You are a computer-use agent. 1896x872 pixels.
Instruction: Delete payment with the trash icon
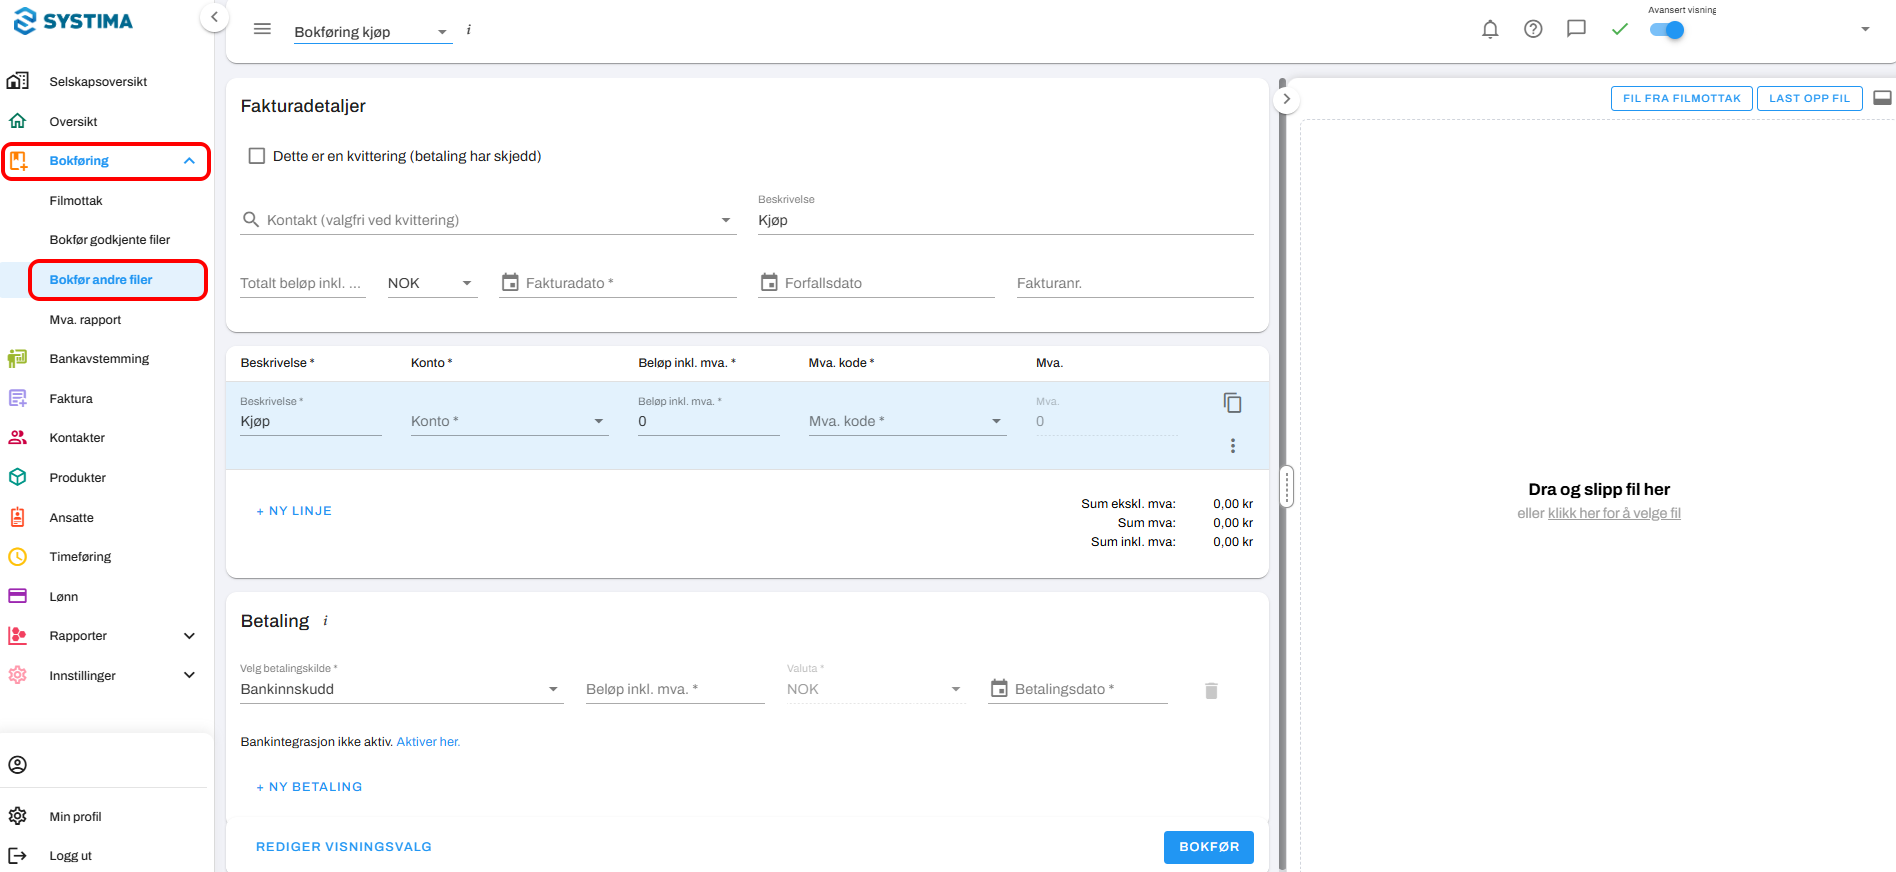coord(1211,690)
